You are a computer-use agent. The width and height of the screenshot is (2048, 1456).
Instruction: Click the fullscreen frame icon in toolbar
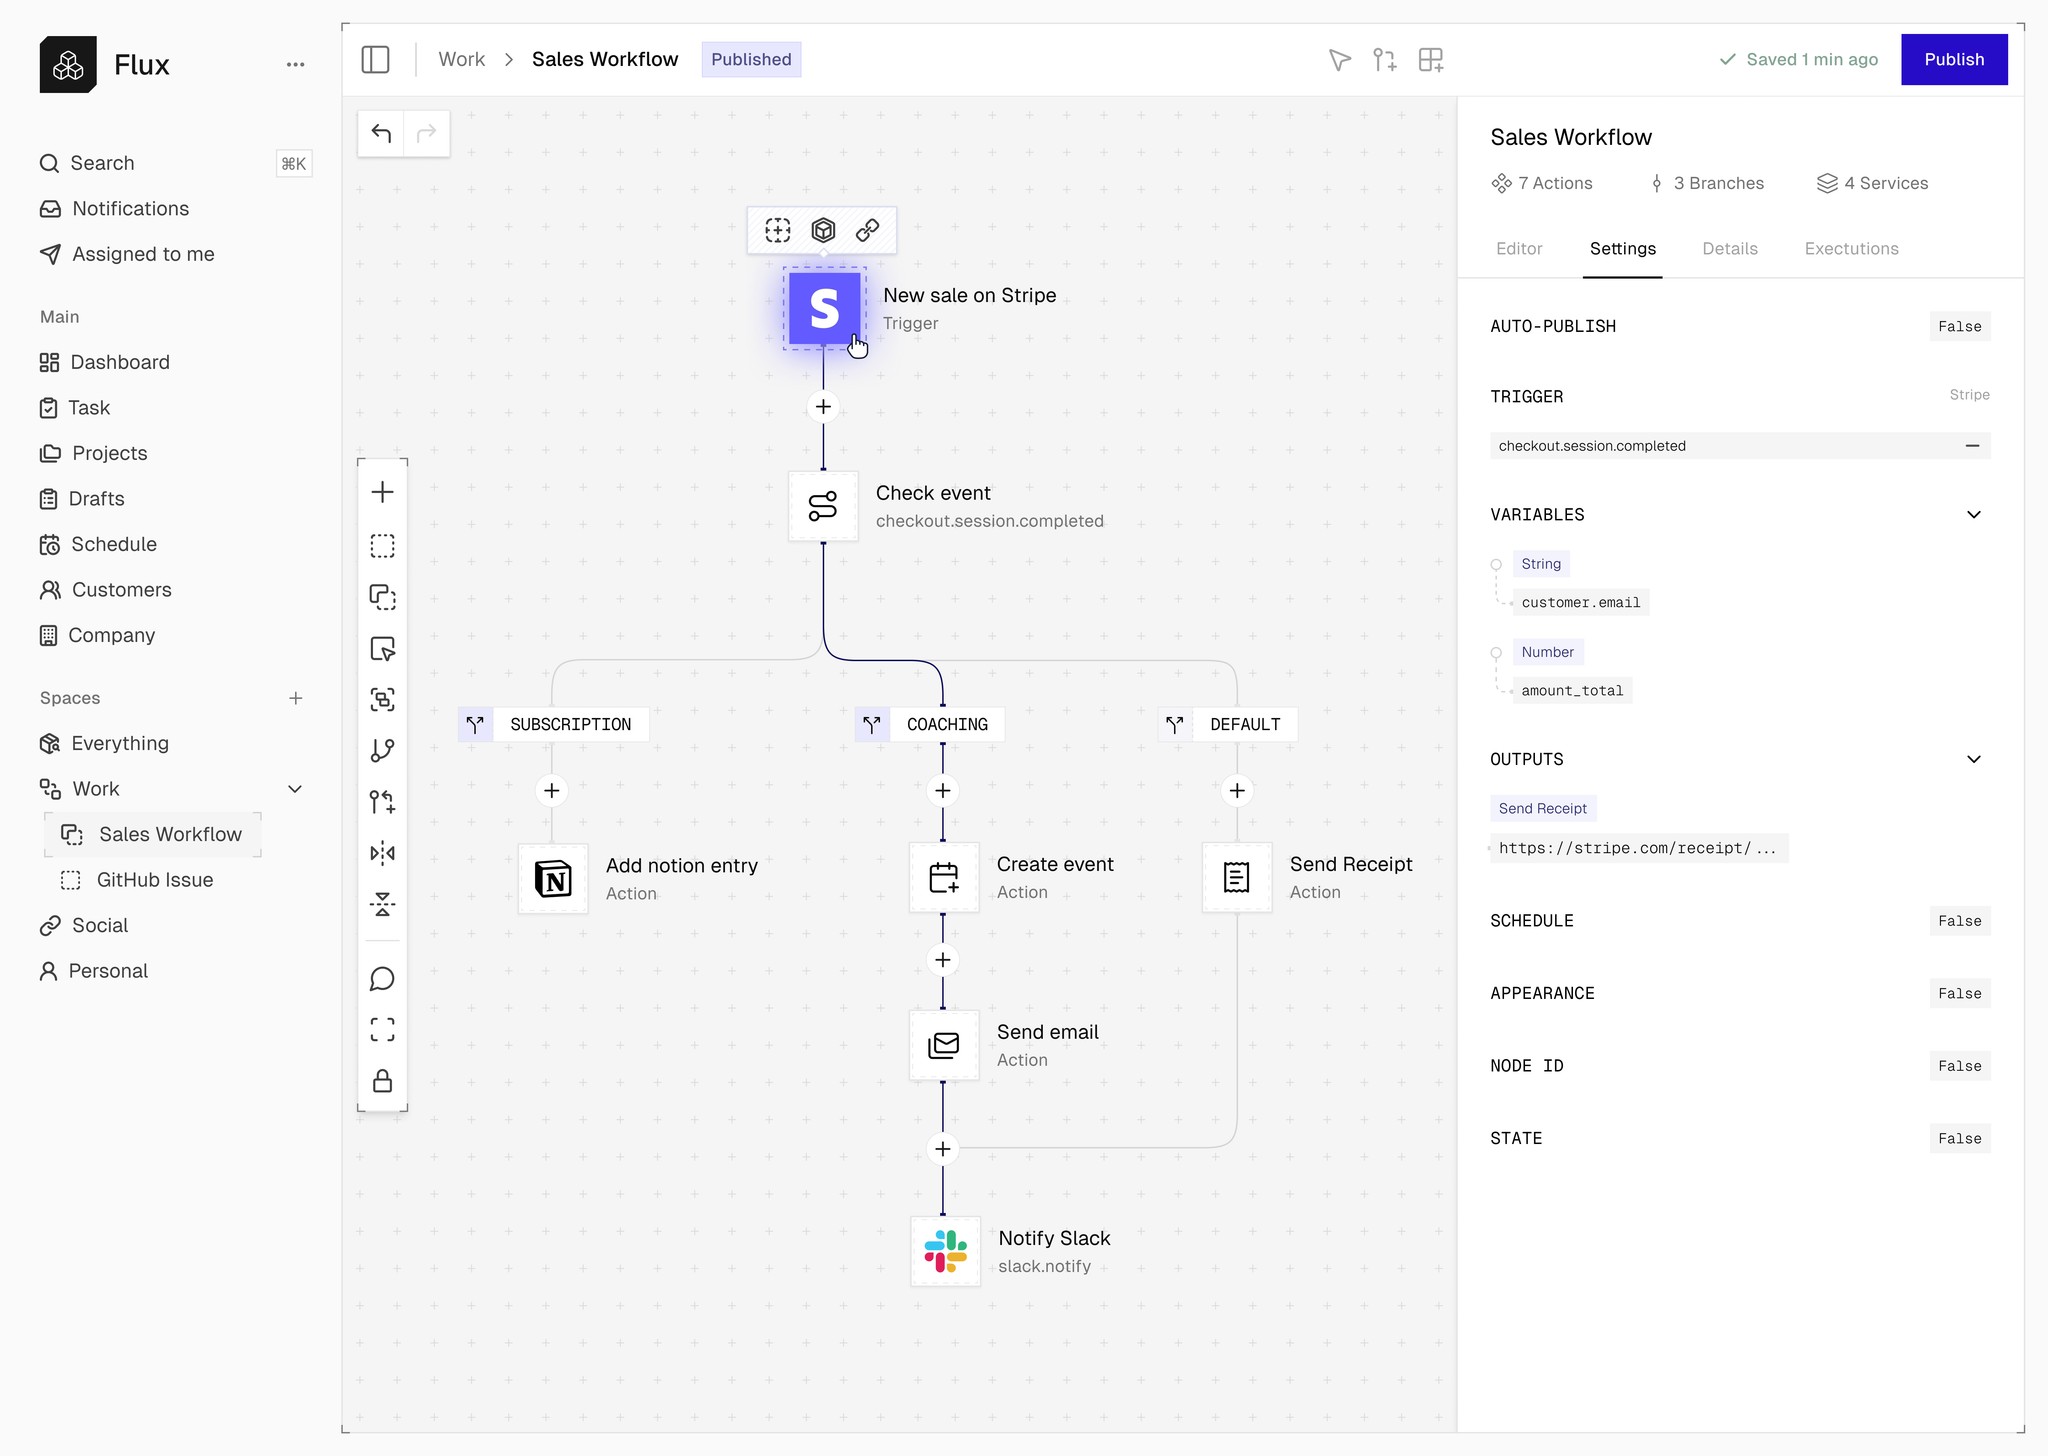(382, 1030)
